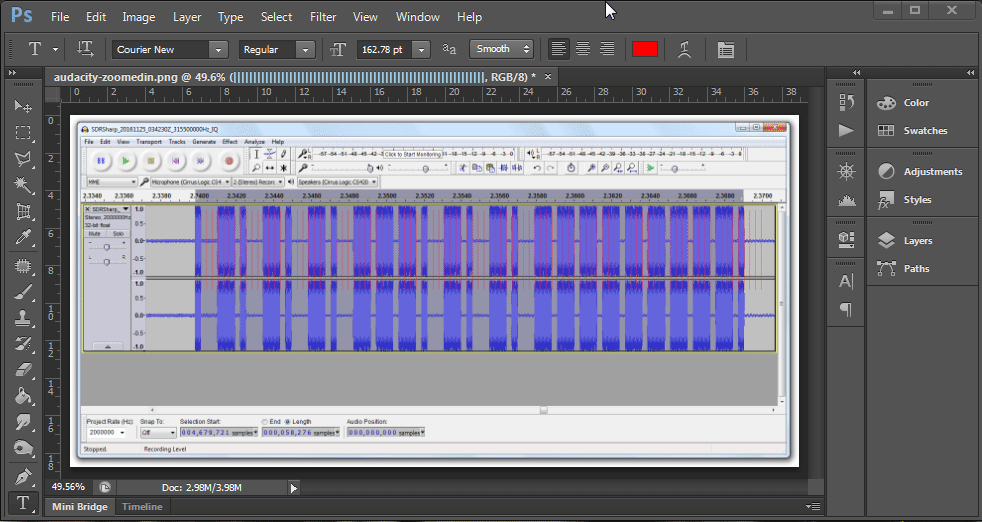
Task: Open the Layer menu
Action: 187,17
